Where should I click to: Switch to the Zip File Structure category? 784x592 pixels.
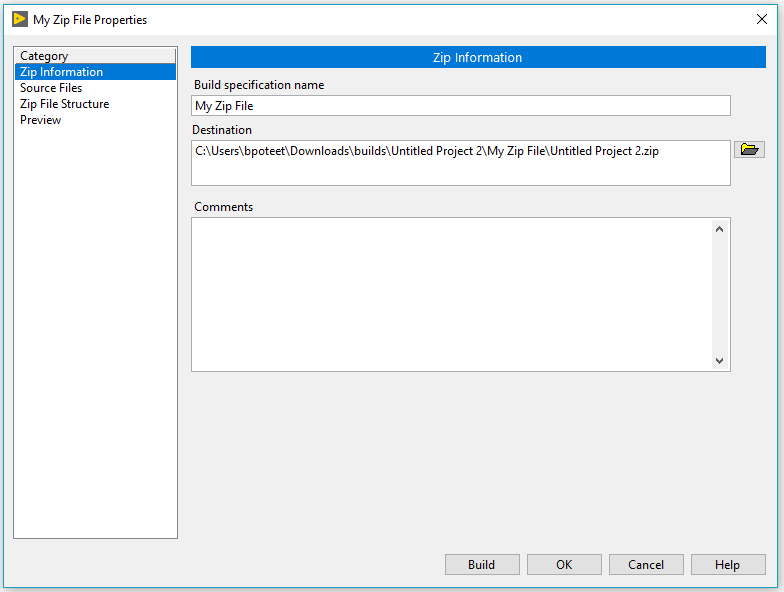pyautogui.click(x=64, y=104)
